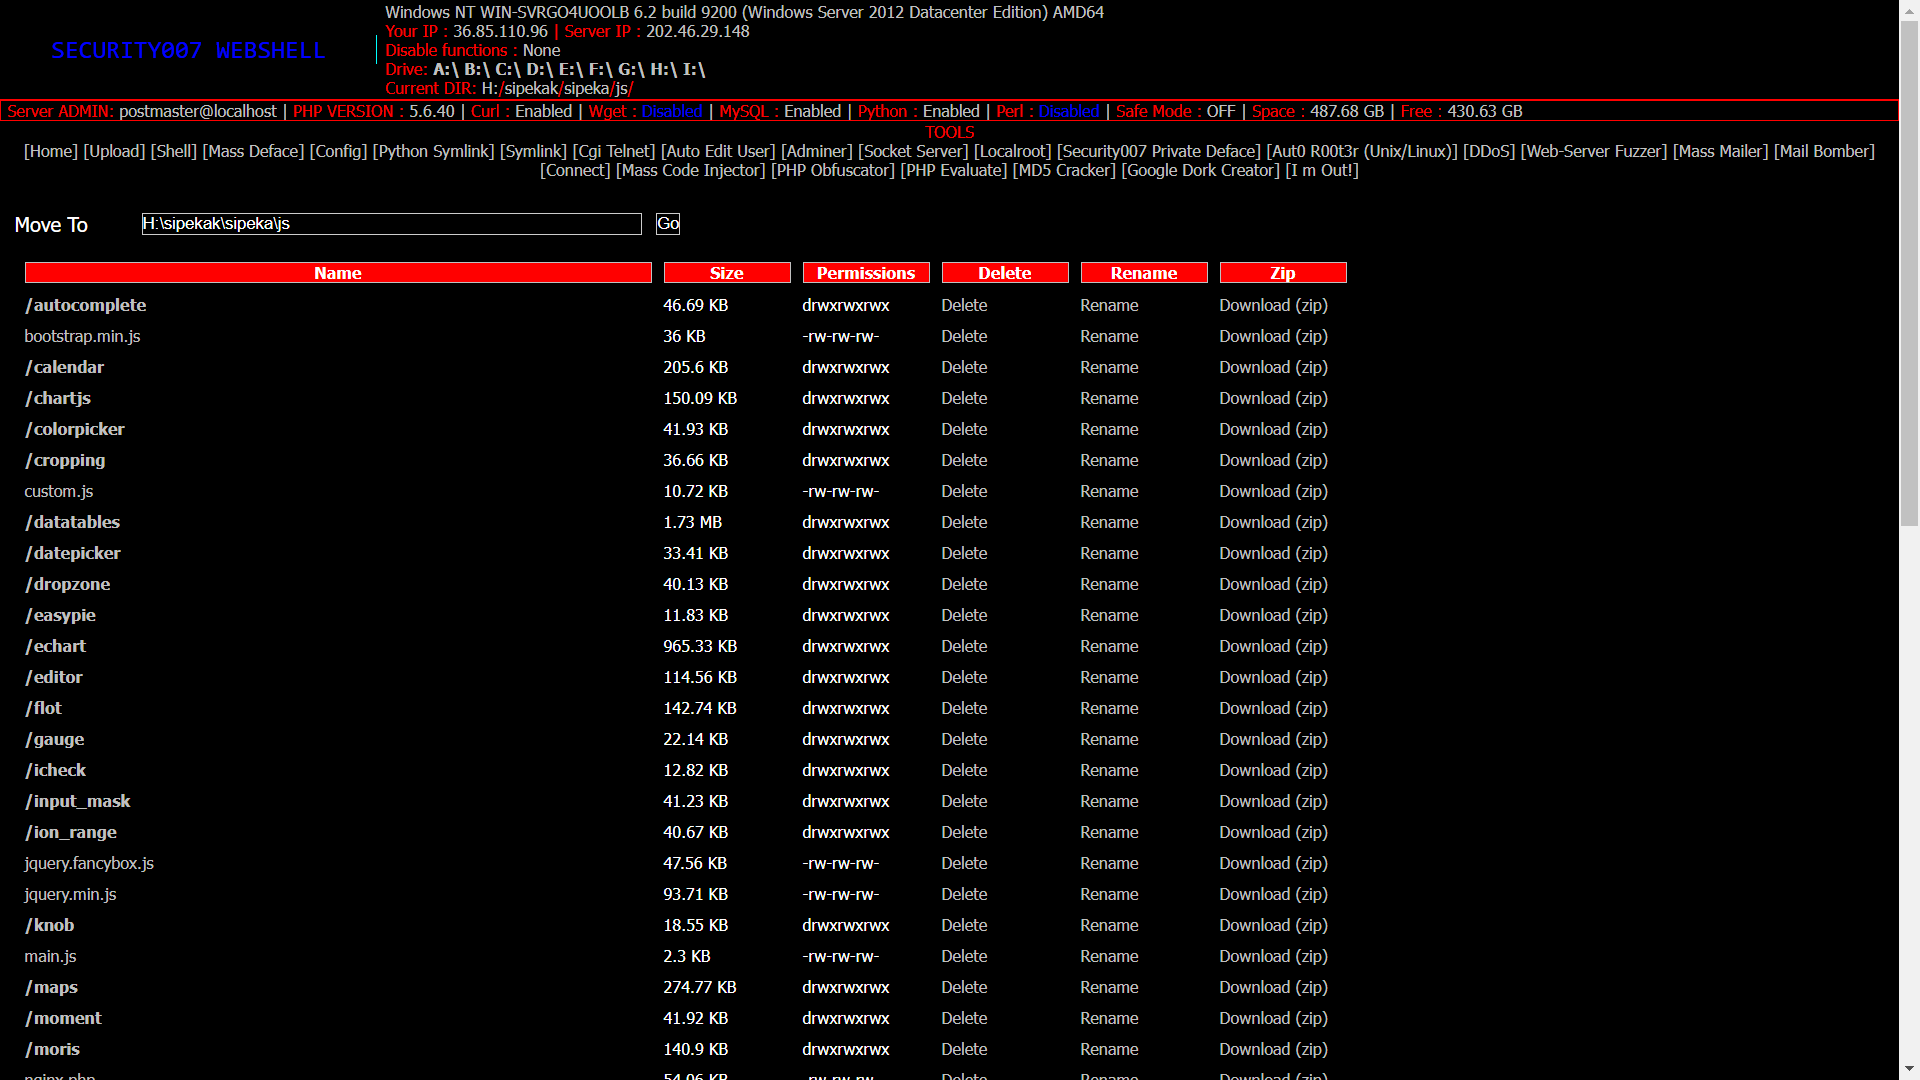Open the [Symlink] tool
Image resolution: width=1920 pixels, height=1080 pixels.
533,151
